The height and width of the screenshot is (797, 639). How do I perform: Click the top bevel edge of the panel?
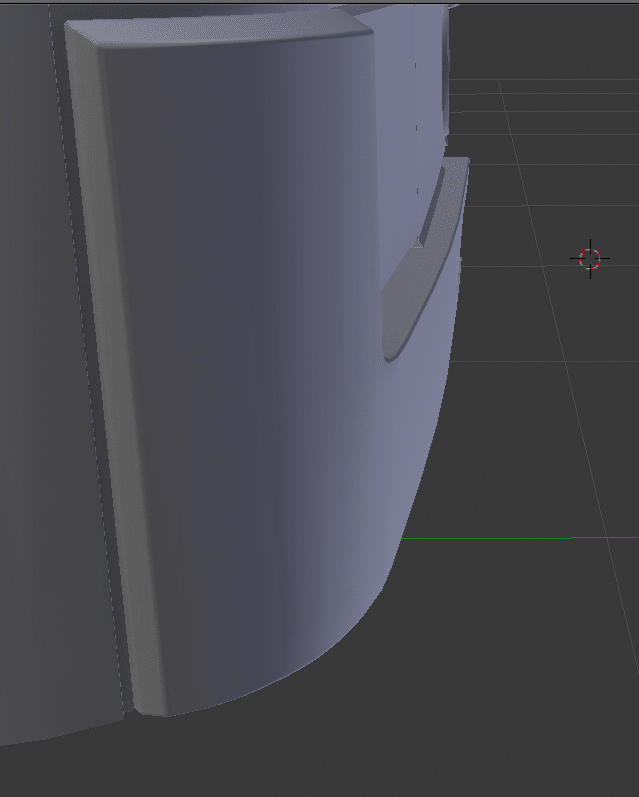[x=220, y=35]
